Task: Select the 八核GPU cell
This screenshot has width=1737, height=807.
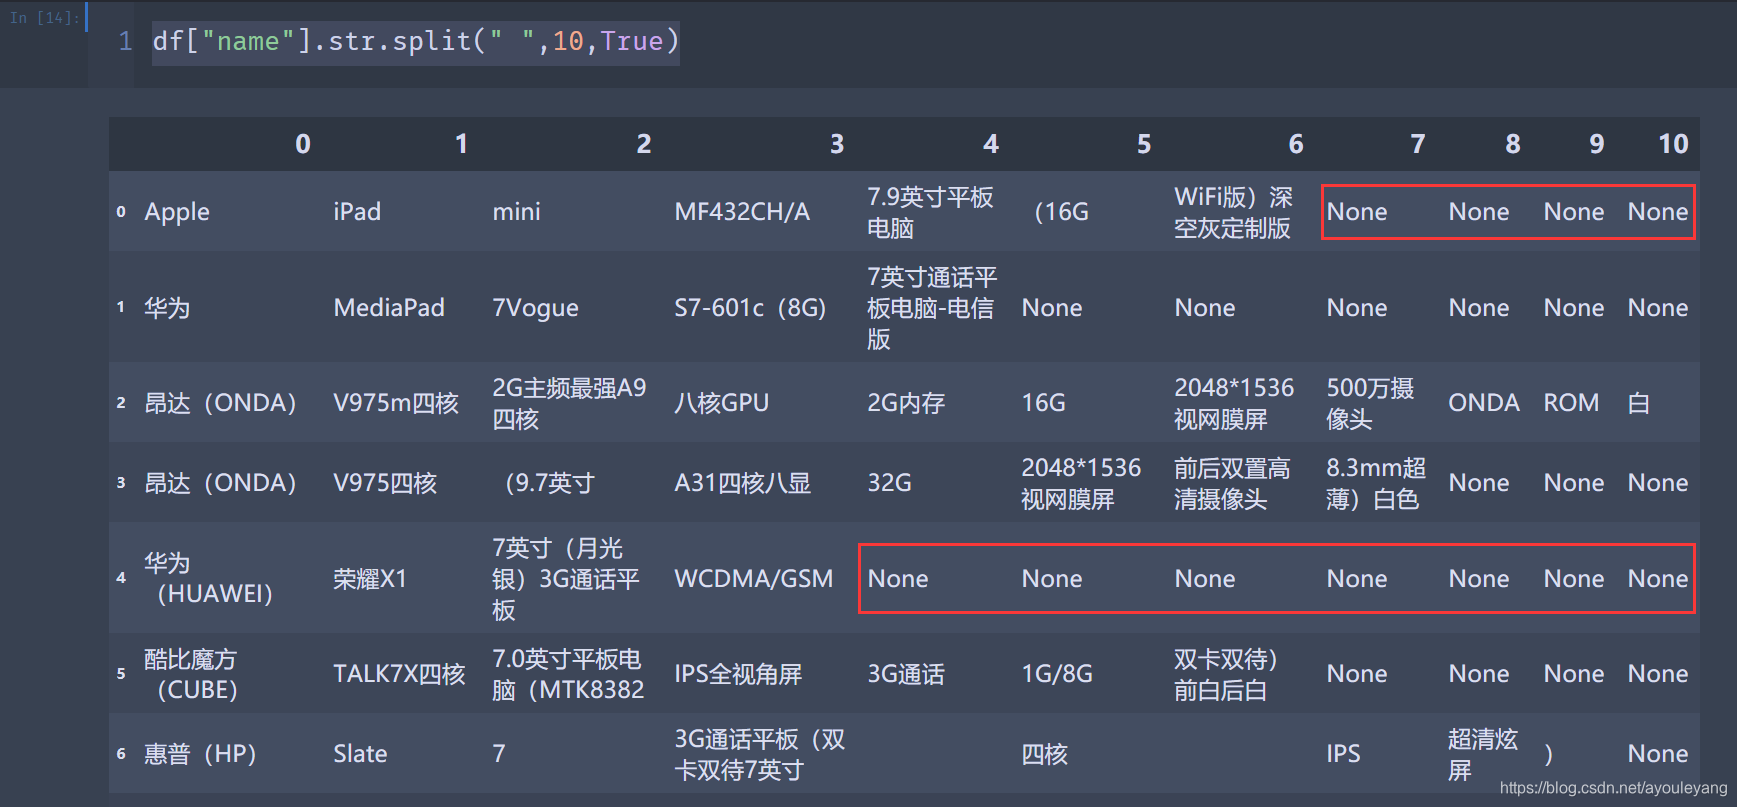Action: (721, 403)
